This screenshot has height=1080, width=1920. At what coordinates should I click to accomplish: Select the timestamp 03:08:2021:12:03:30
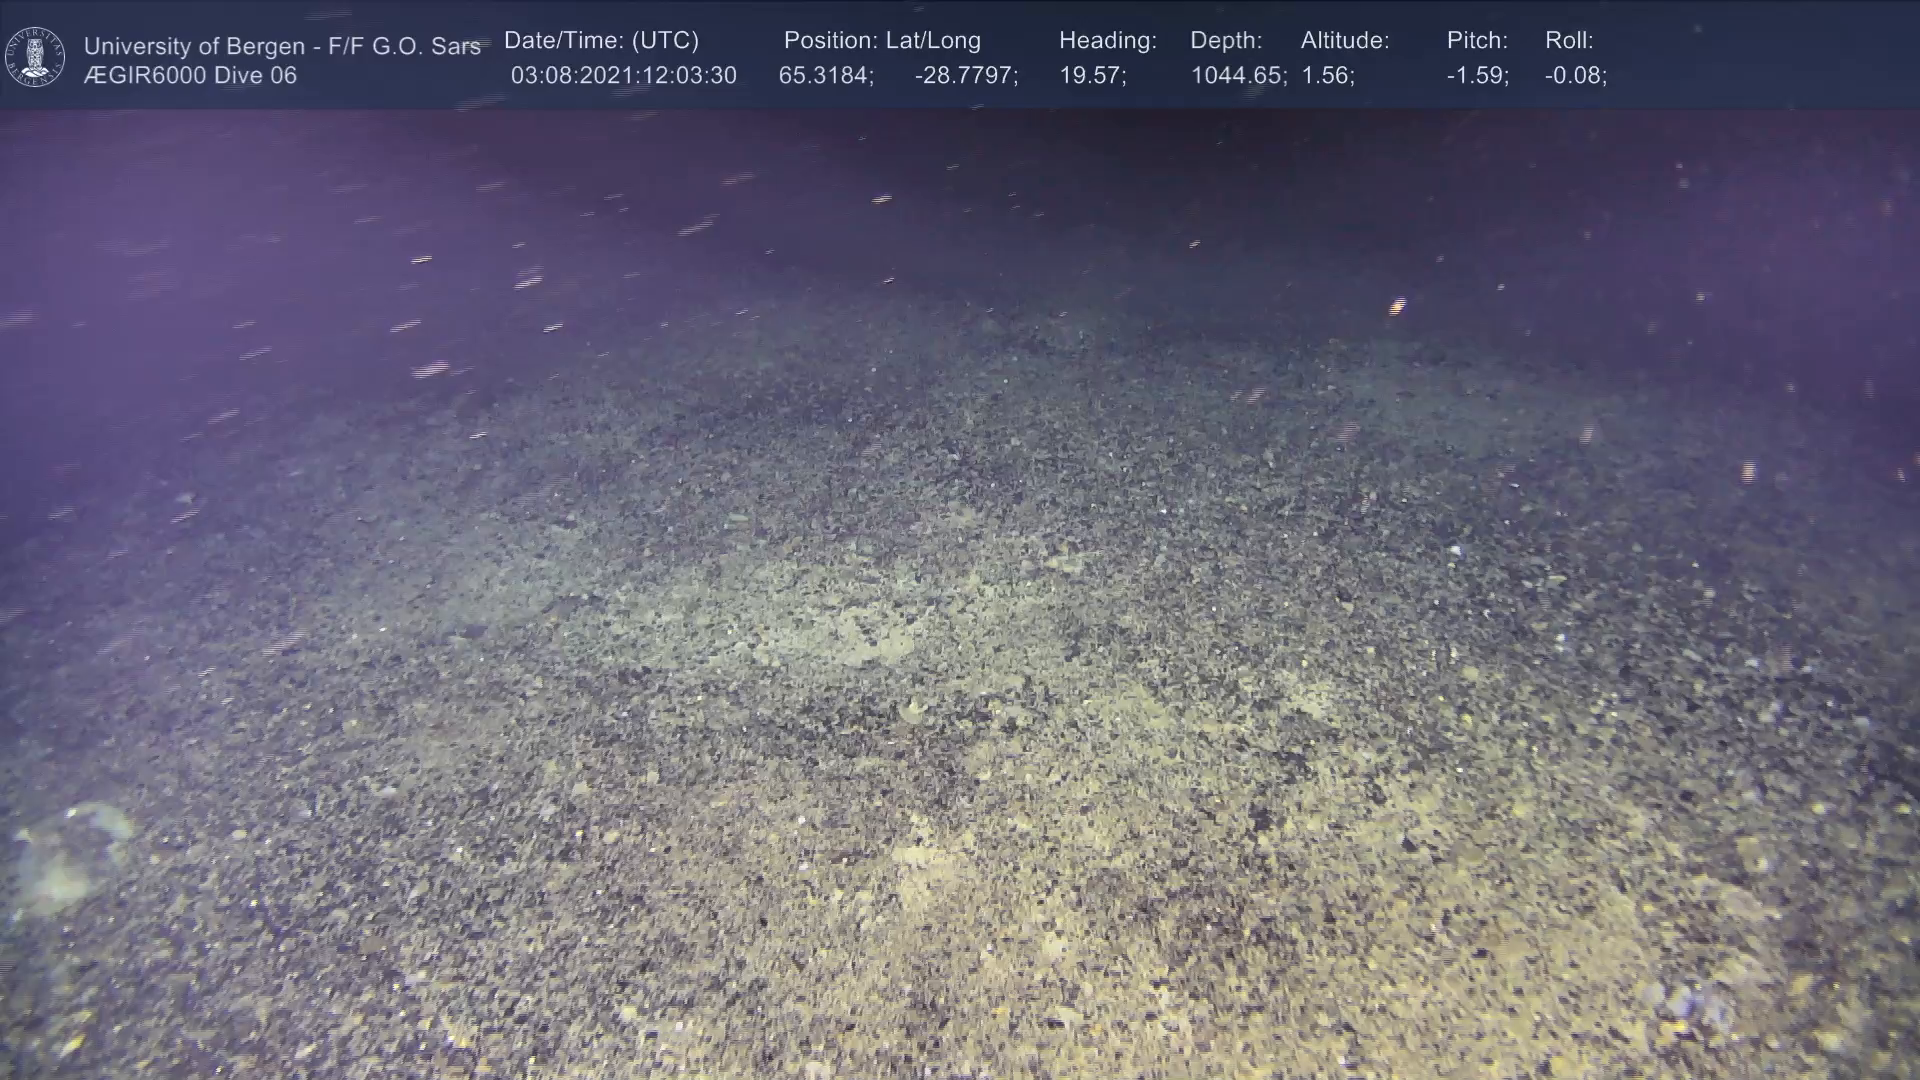pyautogui.click(x=623, y=76)
